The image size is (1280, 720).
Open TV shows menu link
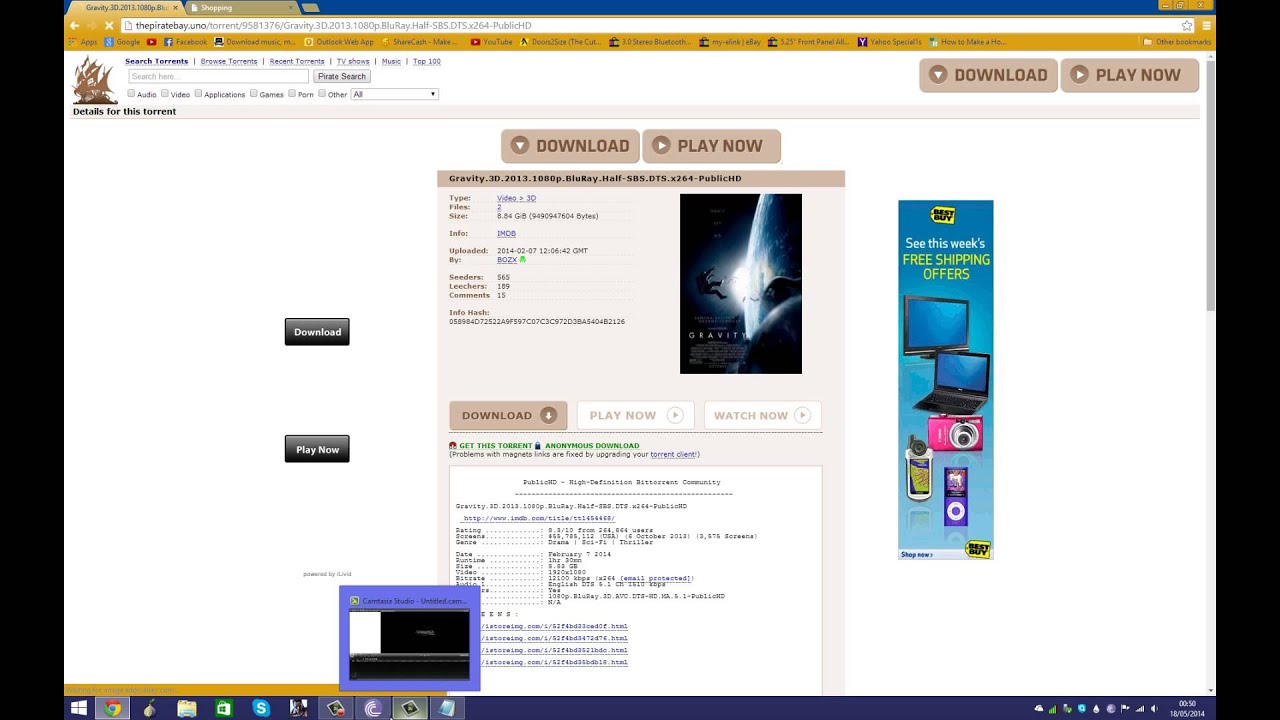pos(353,61)
